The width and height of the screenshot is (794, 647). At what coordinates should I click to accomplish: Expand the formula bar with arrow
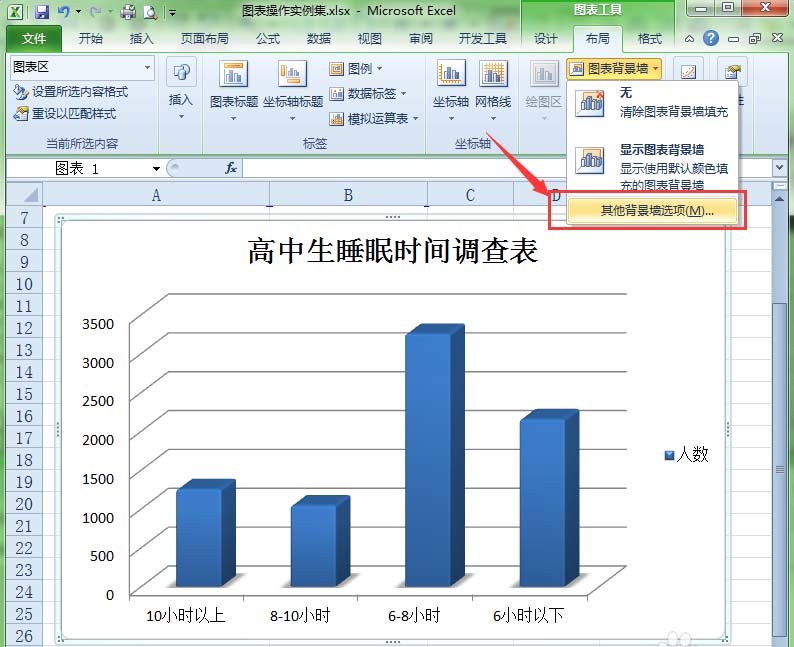tap(780, 167)
